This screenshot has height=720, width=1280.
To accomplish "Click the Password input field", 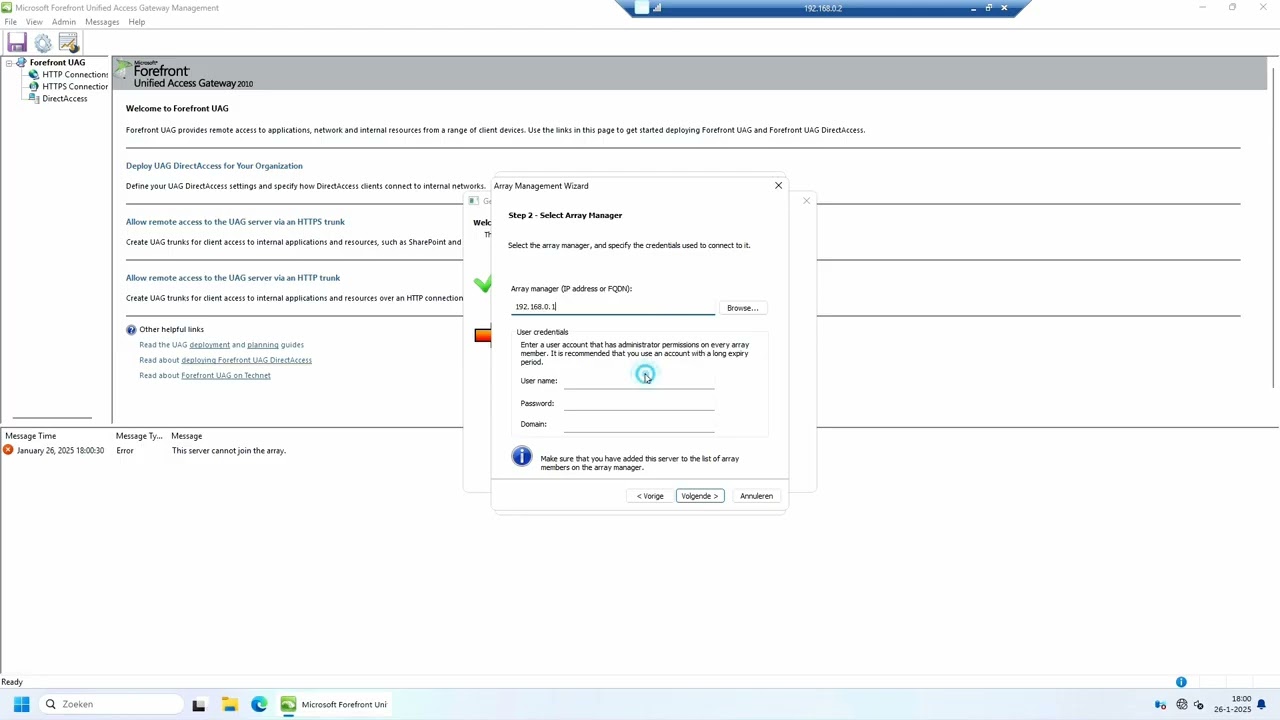I will (x=639, y=403).
